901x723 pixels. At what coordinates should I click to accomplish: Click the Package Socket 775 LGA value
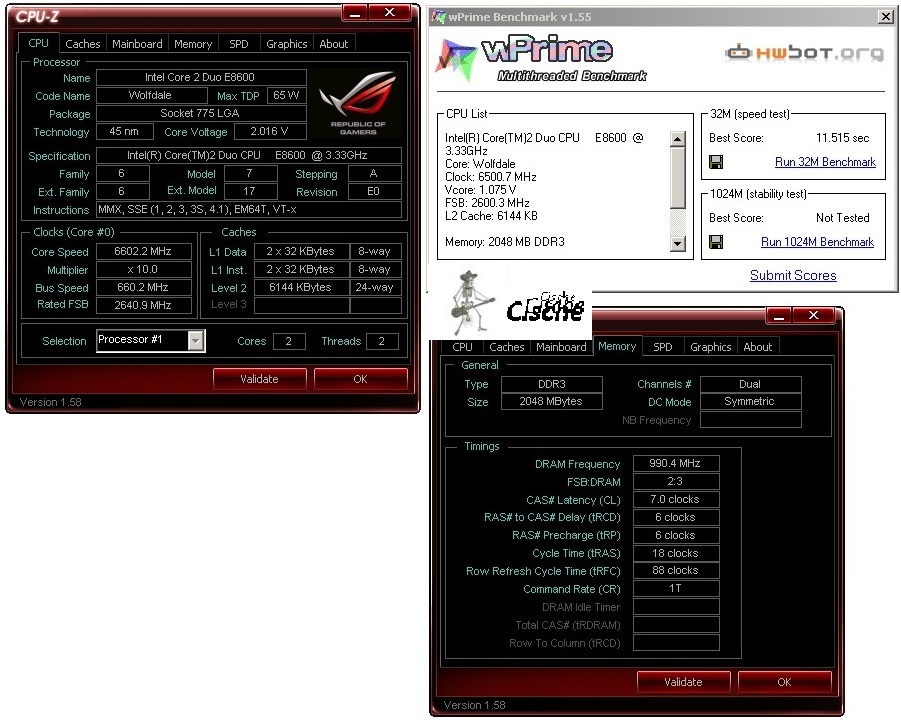point(201,113)
